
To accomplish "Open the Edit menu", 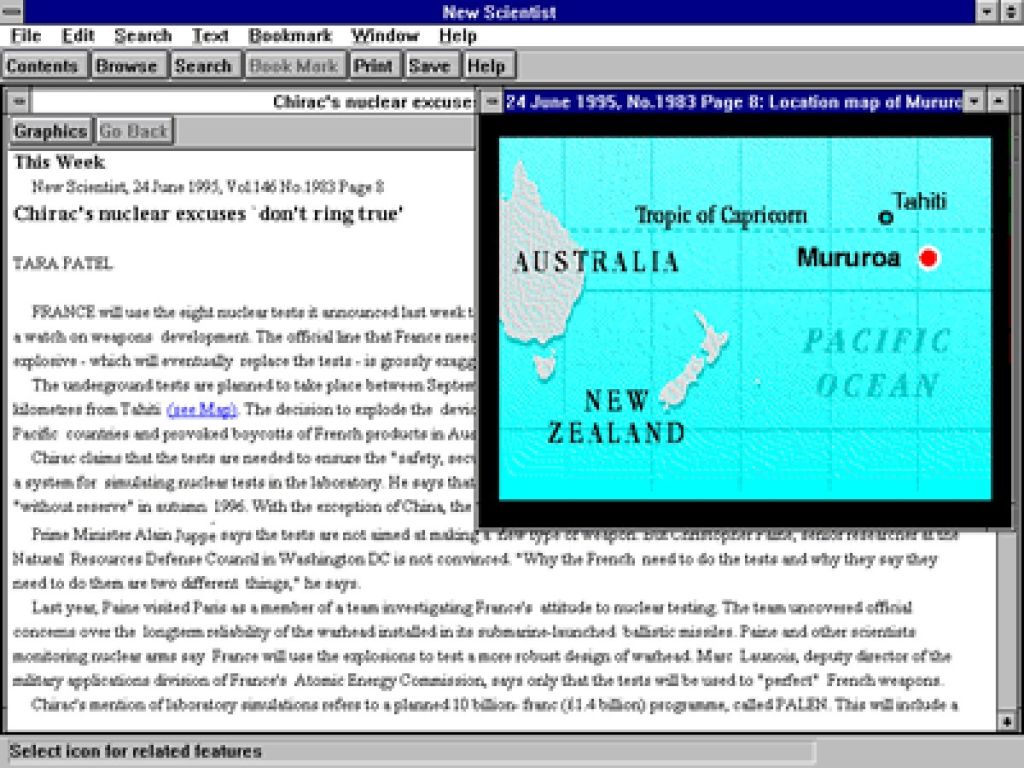I will click(78, 36).
